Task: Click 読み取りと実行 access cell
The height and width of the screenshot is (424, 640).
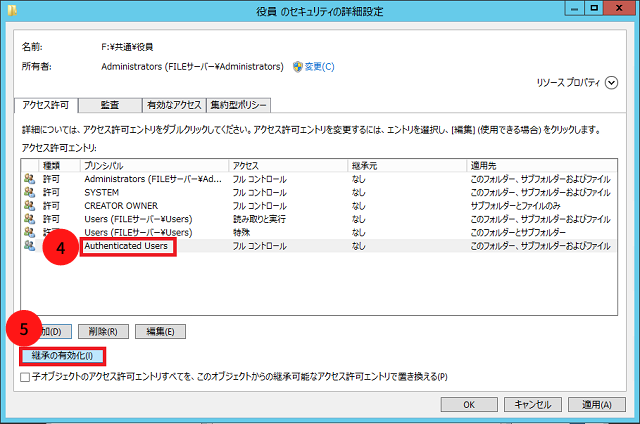Action: [x=260, y=219]
